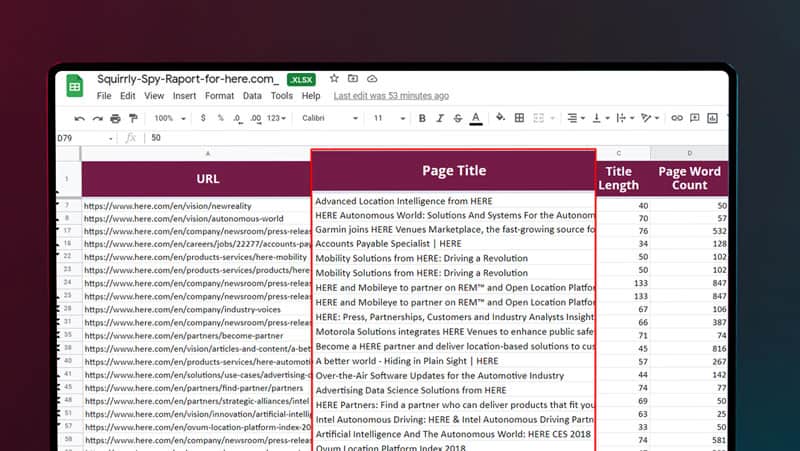
Task: Open text rotation options
Action: (650, 118)
